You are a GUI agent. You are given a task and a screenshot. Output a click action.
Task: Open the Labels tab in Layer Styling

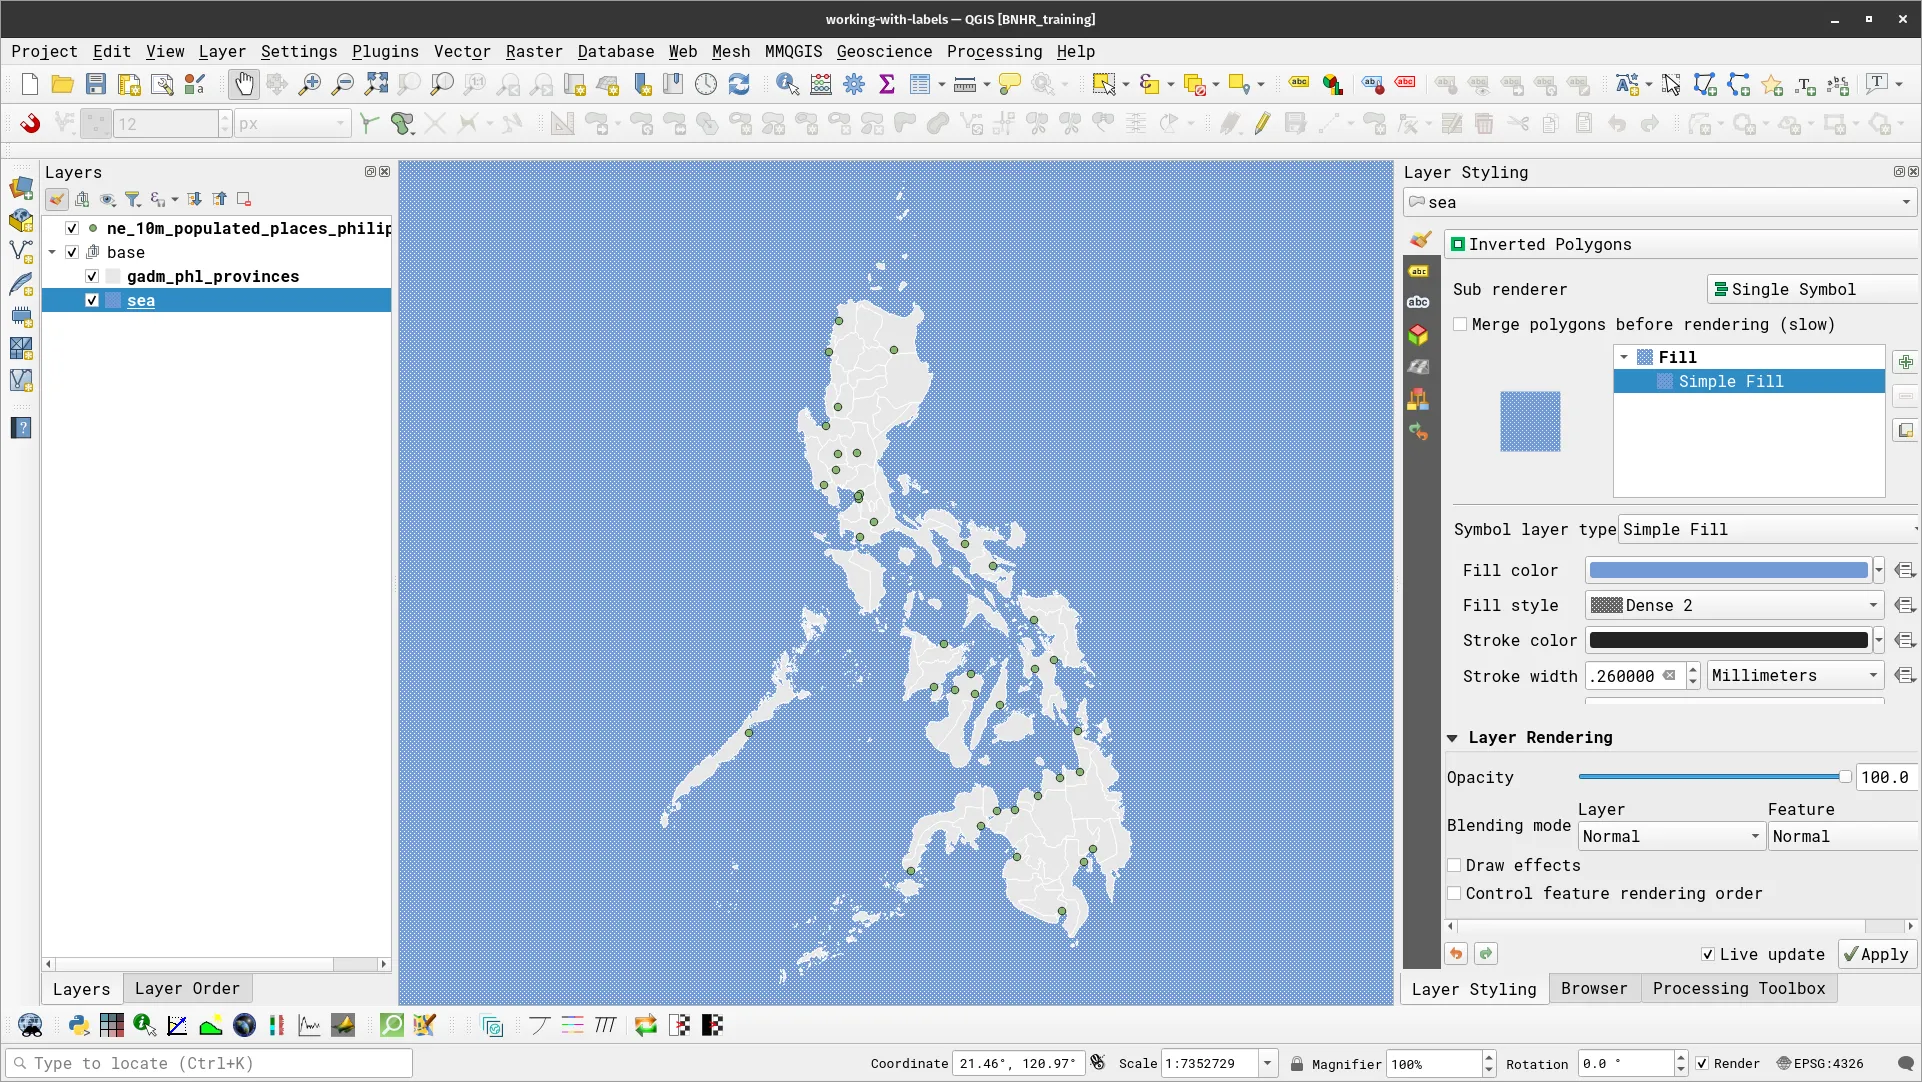(1418, 271)
